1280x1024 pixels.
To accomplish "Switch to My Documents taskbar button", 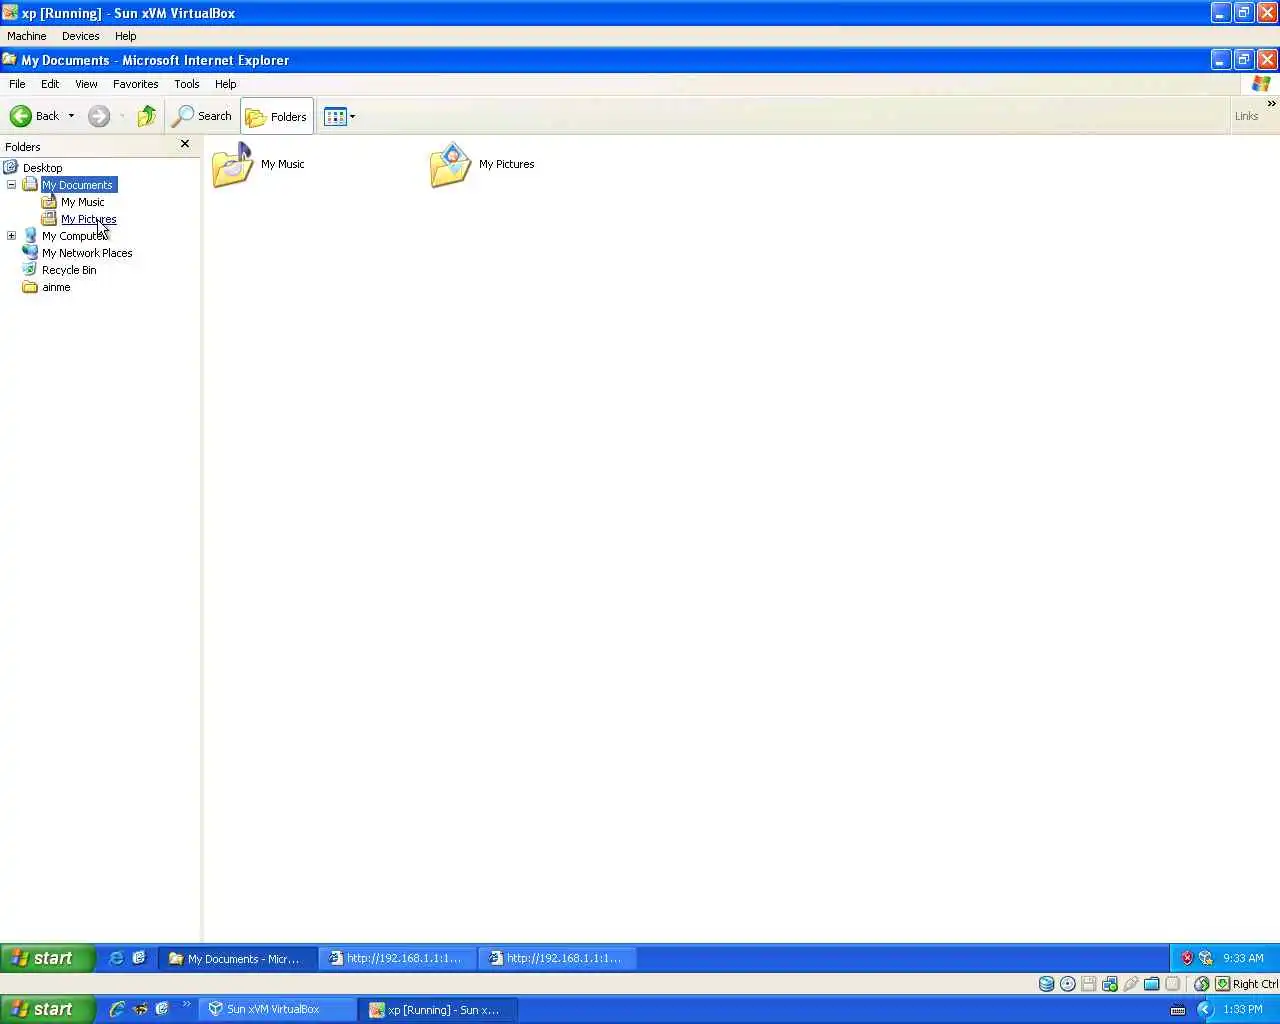I will pyautogui.click(x=238, y=958).
